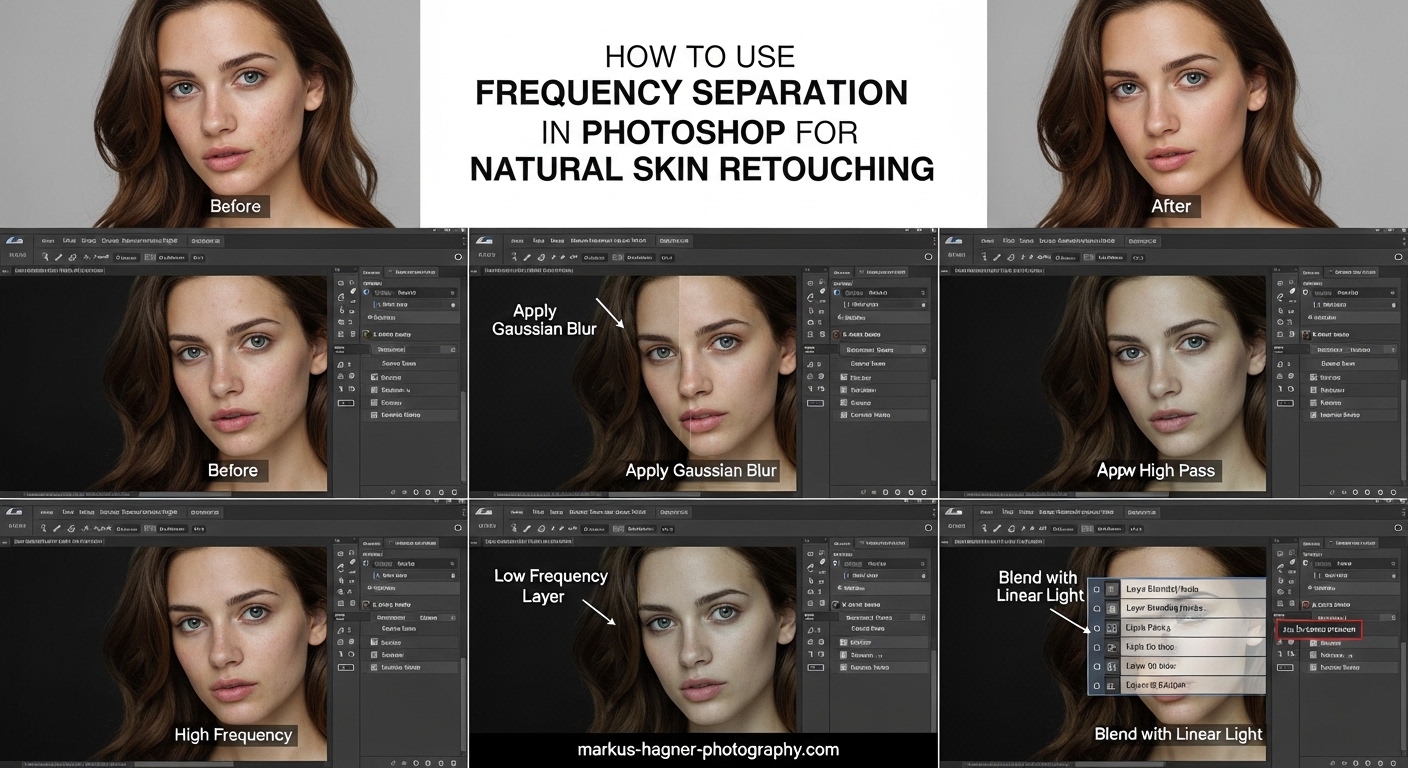Click vertical scrollbar in Gaussian Blur panel's right sidebar

click(934, 430)
